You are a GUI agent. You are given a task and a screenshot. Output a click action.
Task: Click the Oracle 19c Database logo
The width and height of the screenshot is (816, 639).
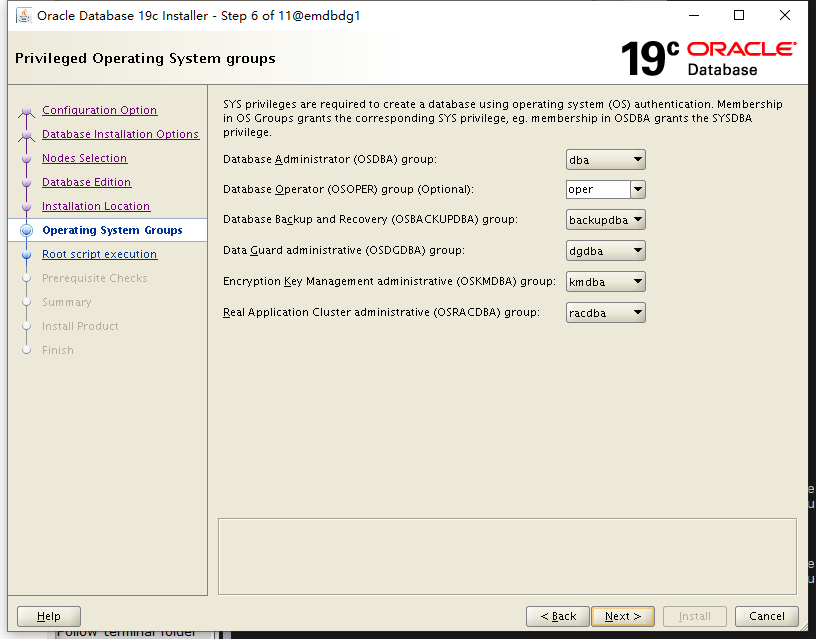(708, 59)
